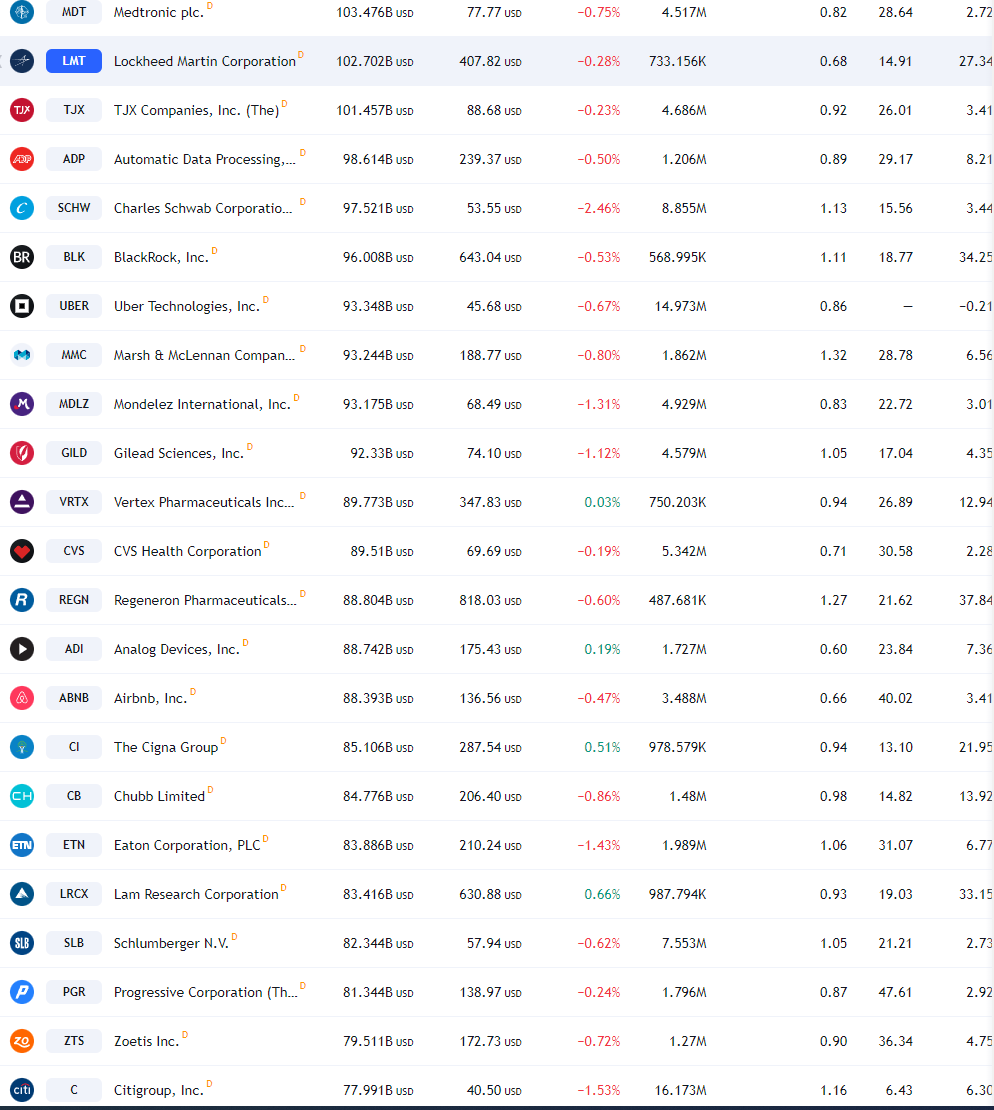Open the MDT ticker badge

pos(74,12)
